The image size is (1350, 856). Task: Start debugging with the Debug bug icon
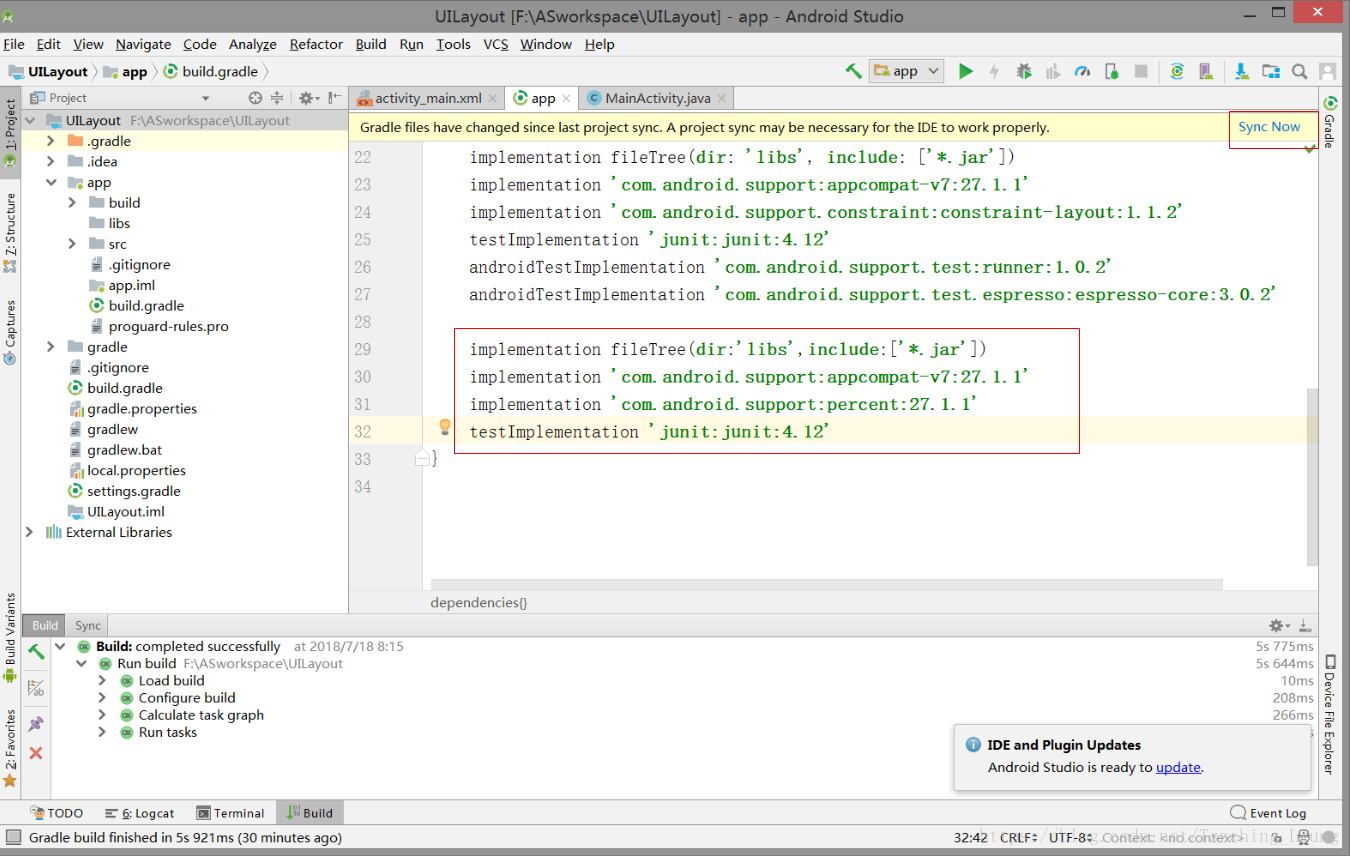pos(1024,71)
